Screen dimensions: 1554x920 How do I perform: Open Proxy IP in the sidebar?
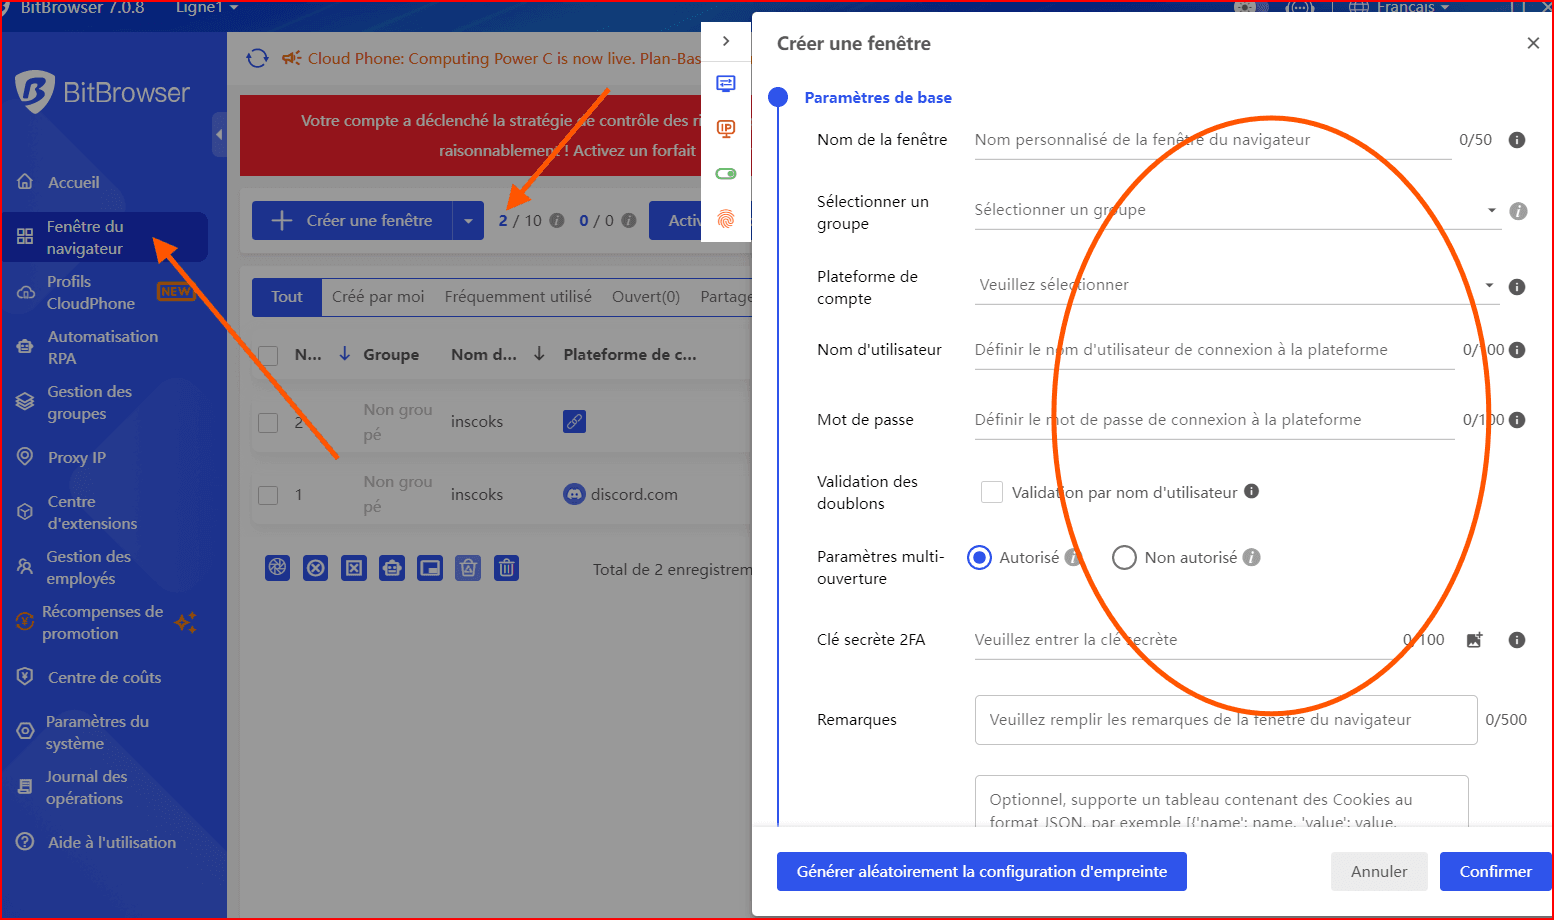76,457
